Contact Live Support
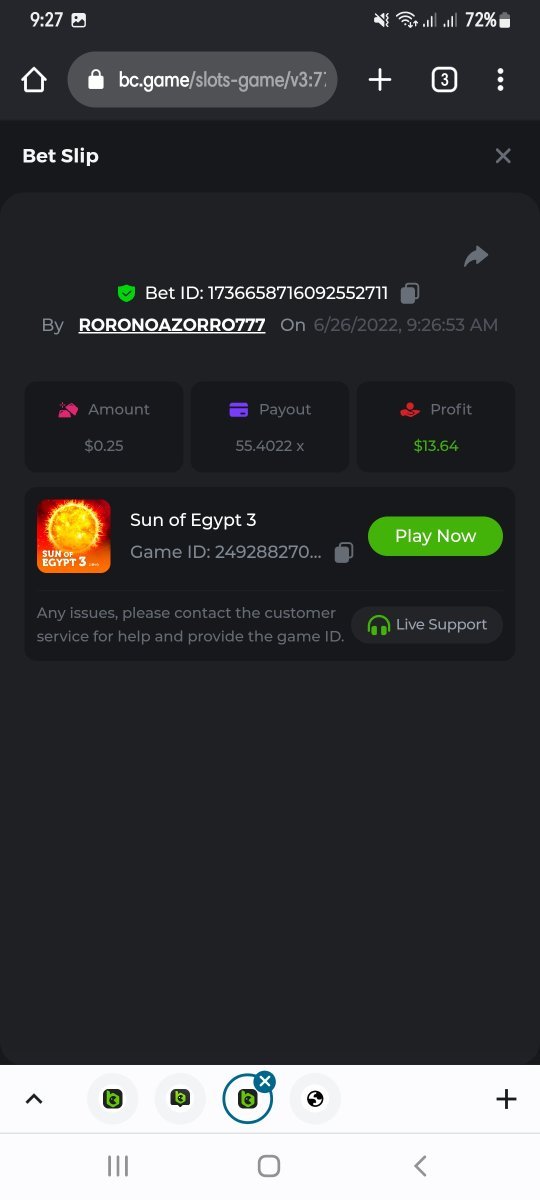The image size is (540, 1200). coord(427,625)
